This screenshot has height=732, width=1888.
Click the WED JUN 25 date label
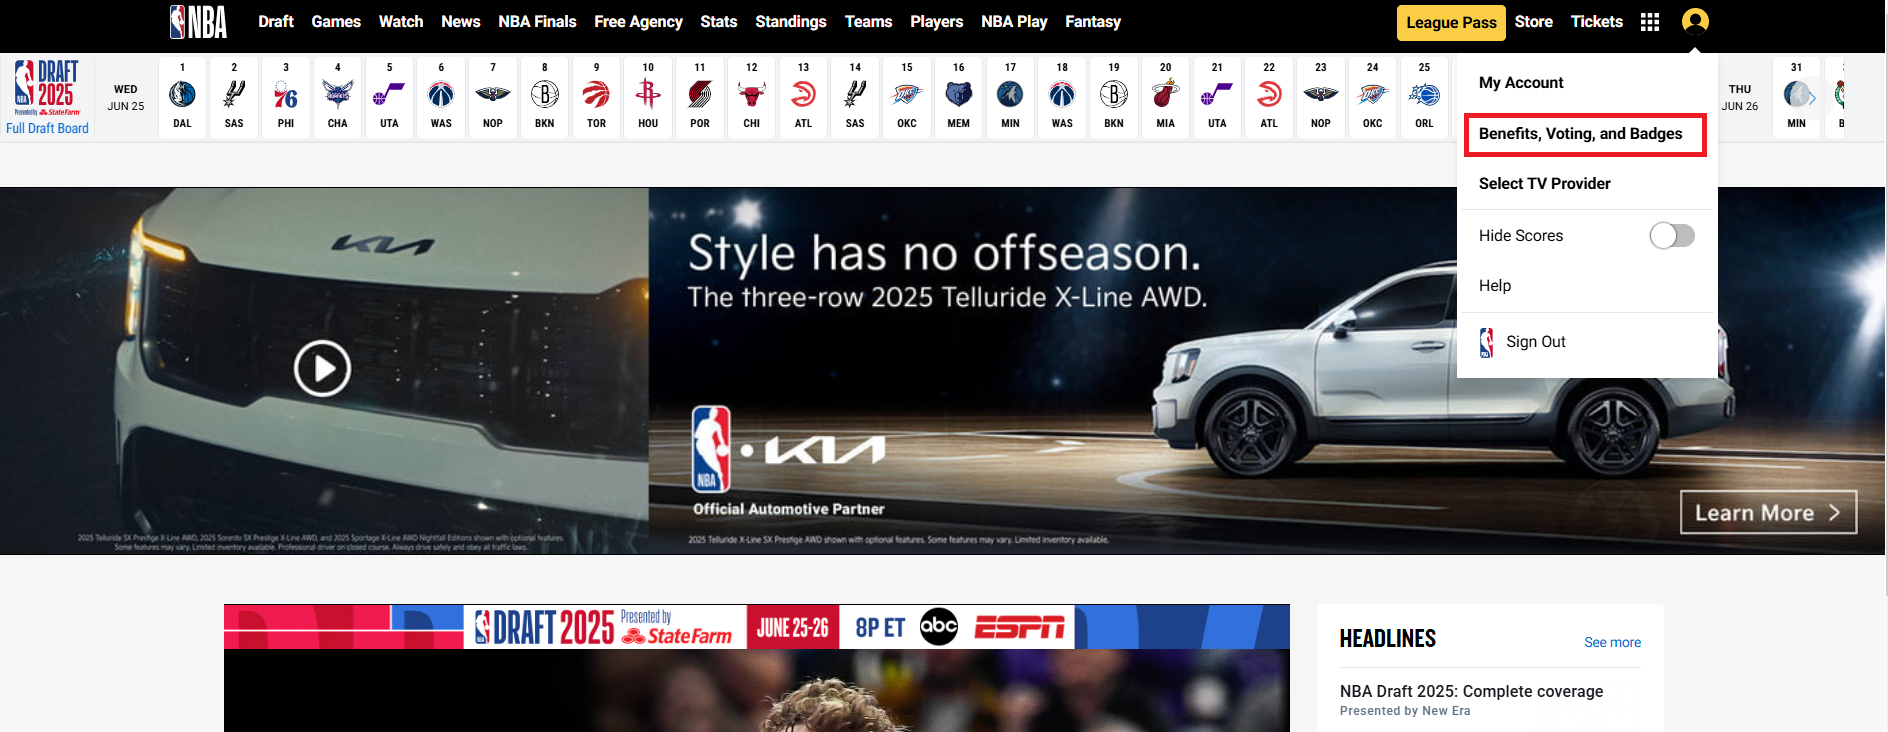[x=126, y=97]
